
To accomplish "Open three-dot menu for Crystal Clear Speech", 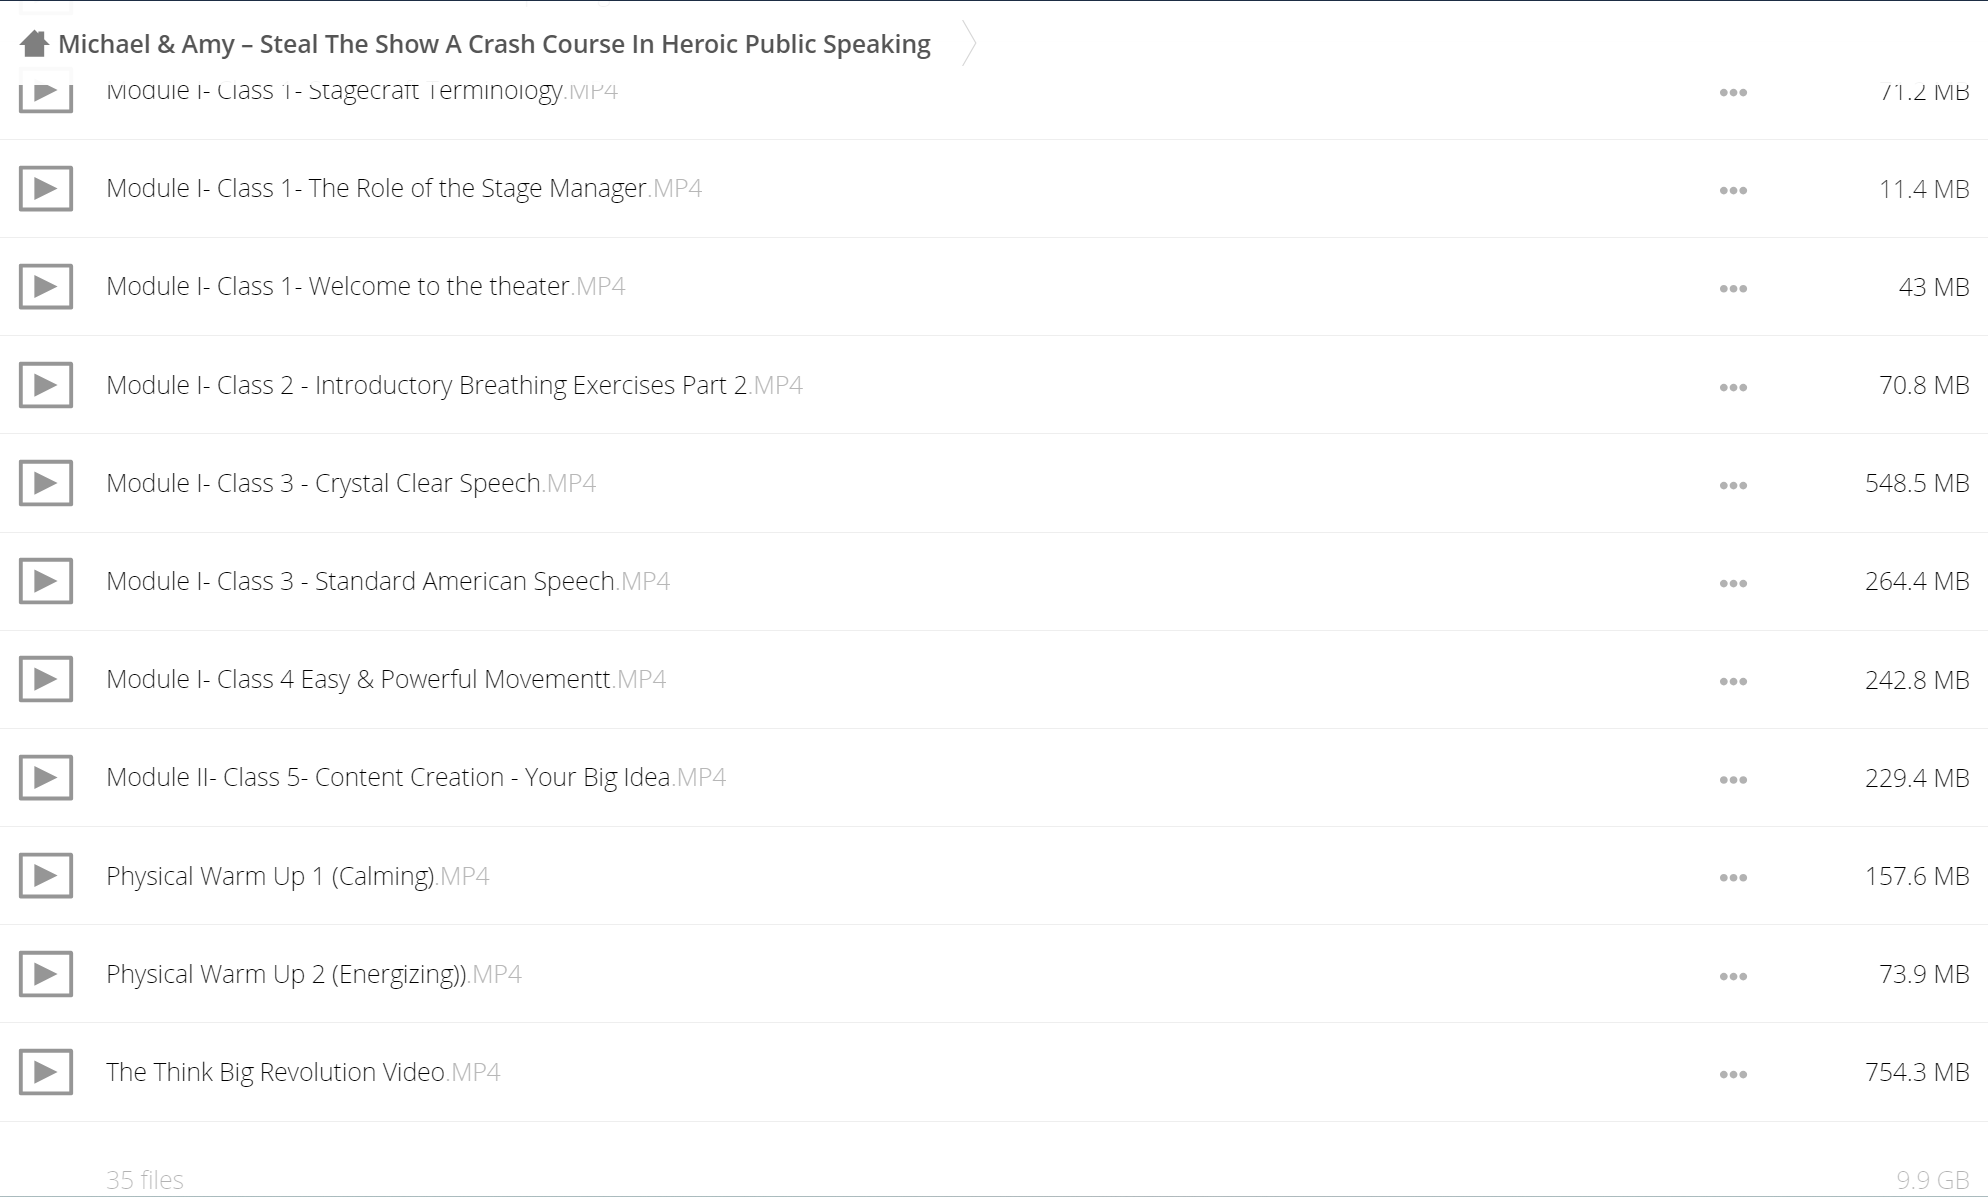I will pyautogui.click(x=1733, y=485).
